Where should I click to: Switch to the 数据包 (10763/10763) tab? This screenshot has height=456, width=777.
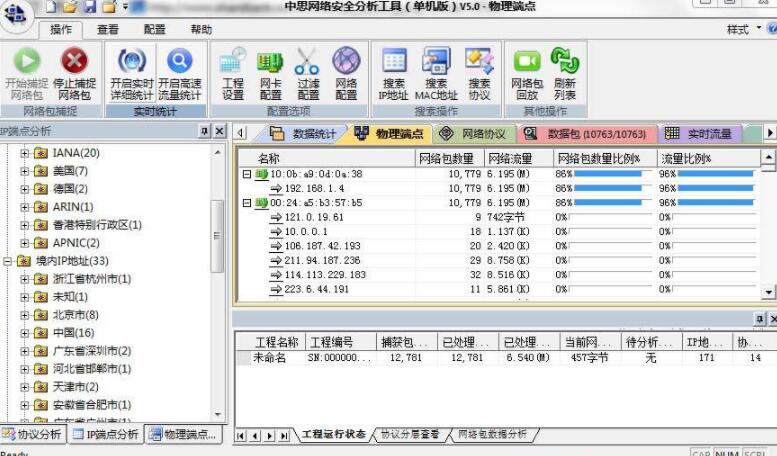pyautogui.click(x=587, y=133)
